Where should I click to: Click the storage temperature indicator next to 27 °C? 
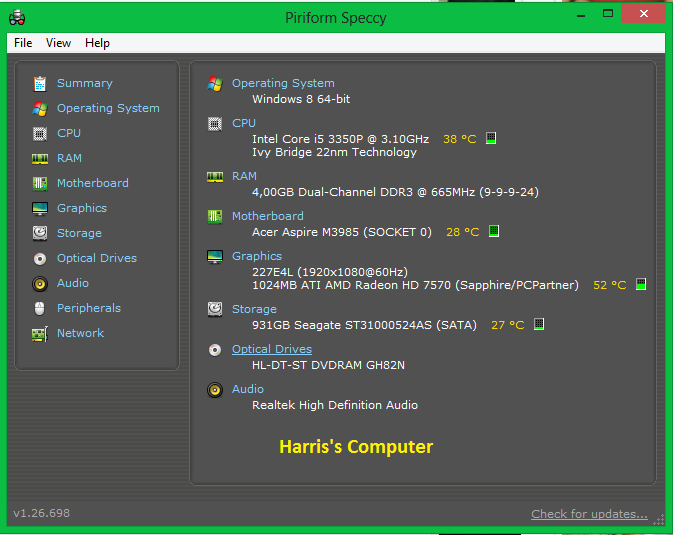pos(539,324)
